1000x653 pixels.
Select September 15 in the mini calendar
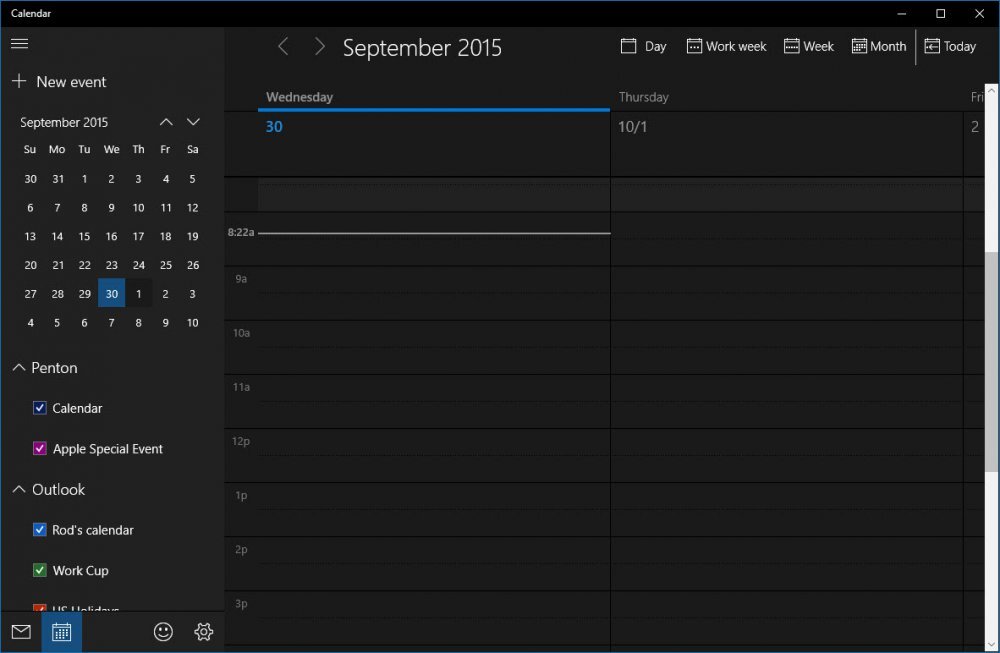point(84,236)
